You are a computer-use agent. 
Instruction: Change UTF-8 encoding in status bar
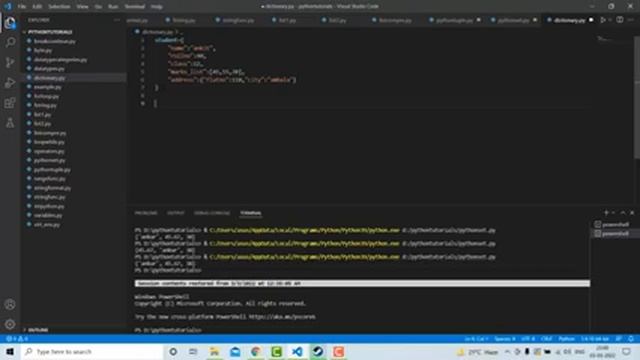(x=528, y=339)
